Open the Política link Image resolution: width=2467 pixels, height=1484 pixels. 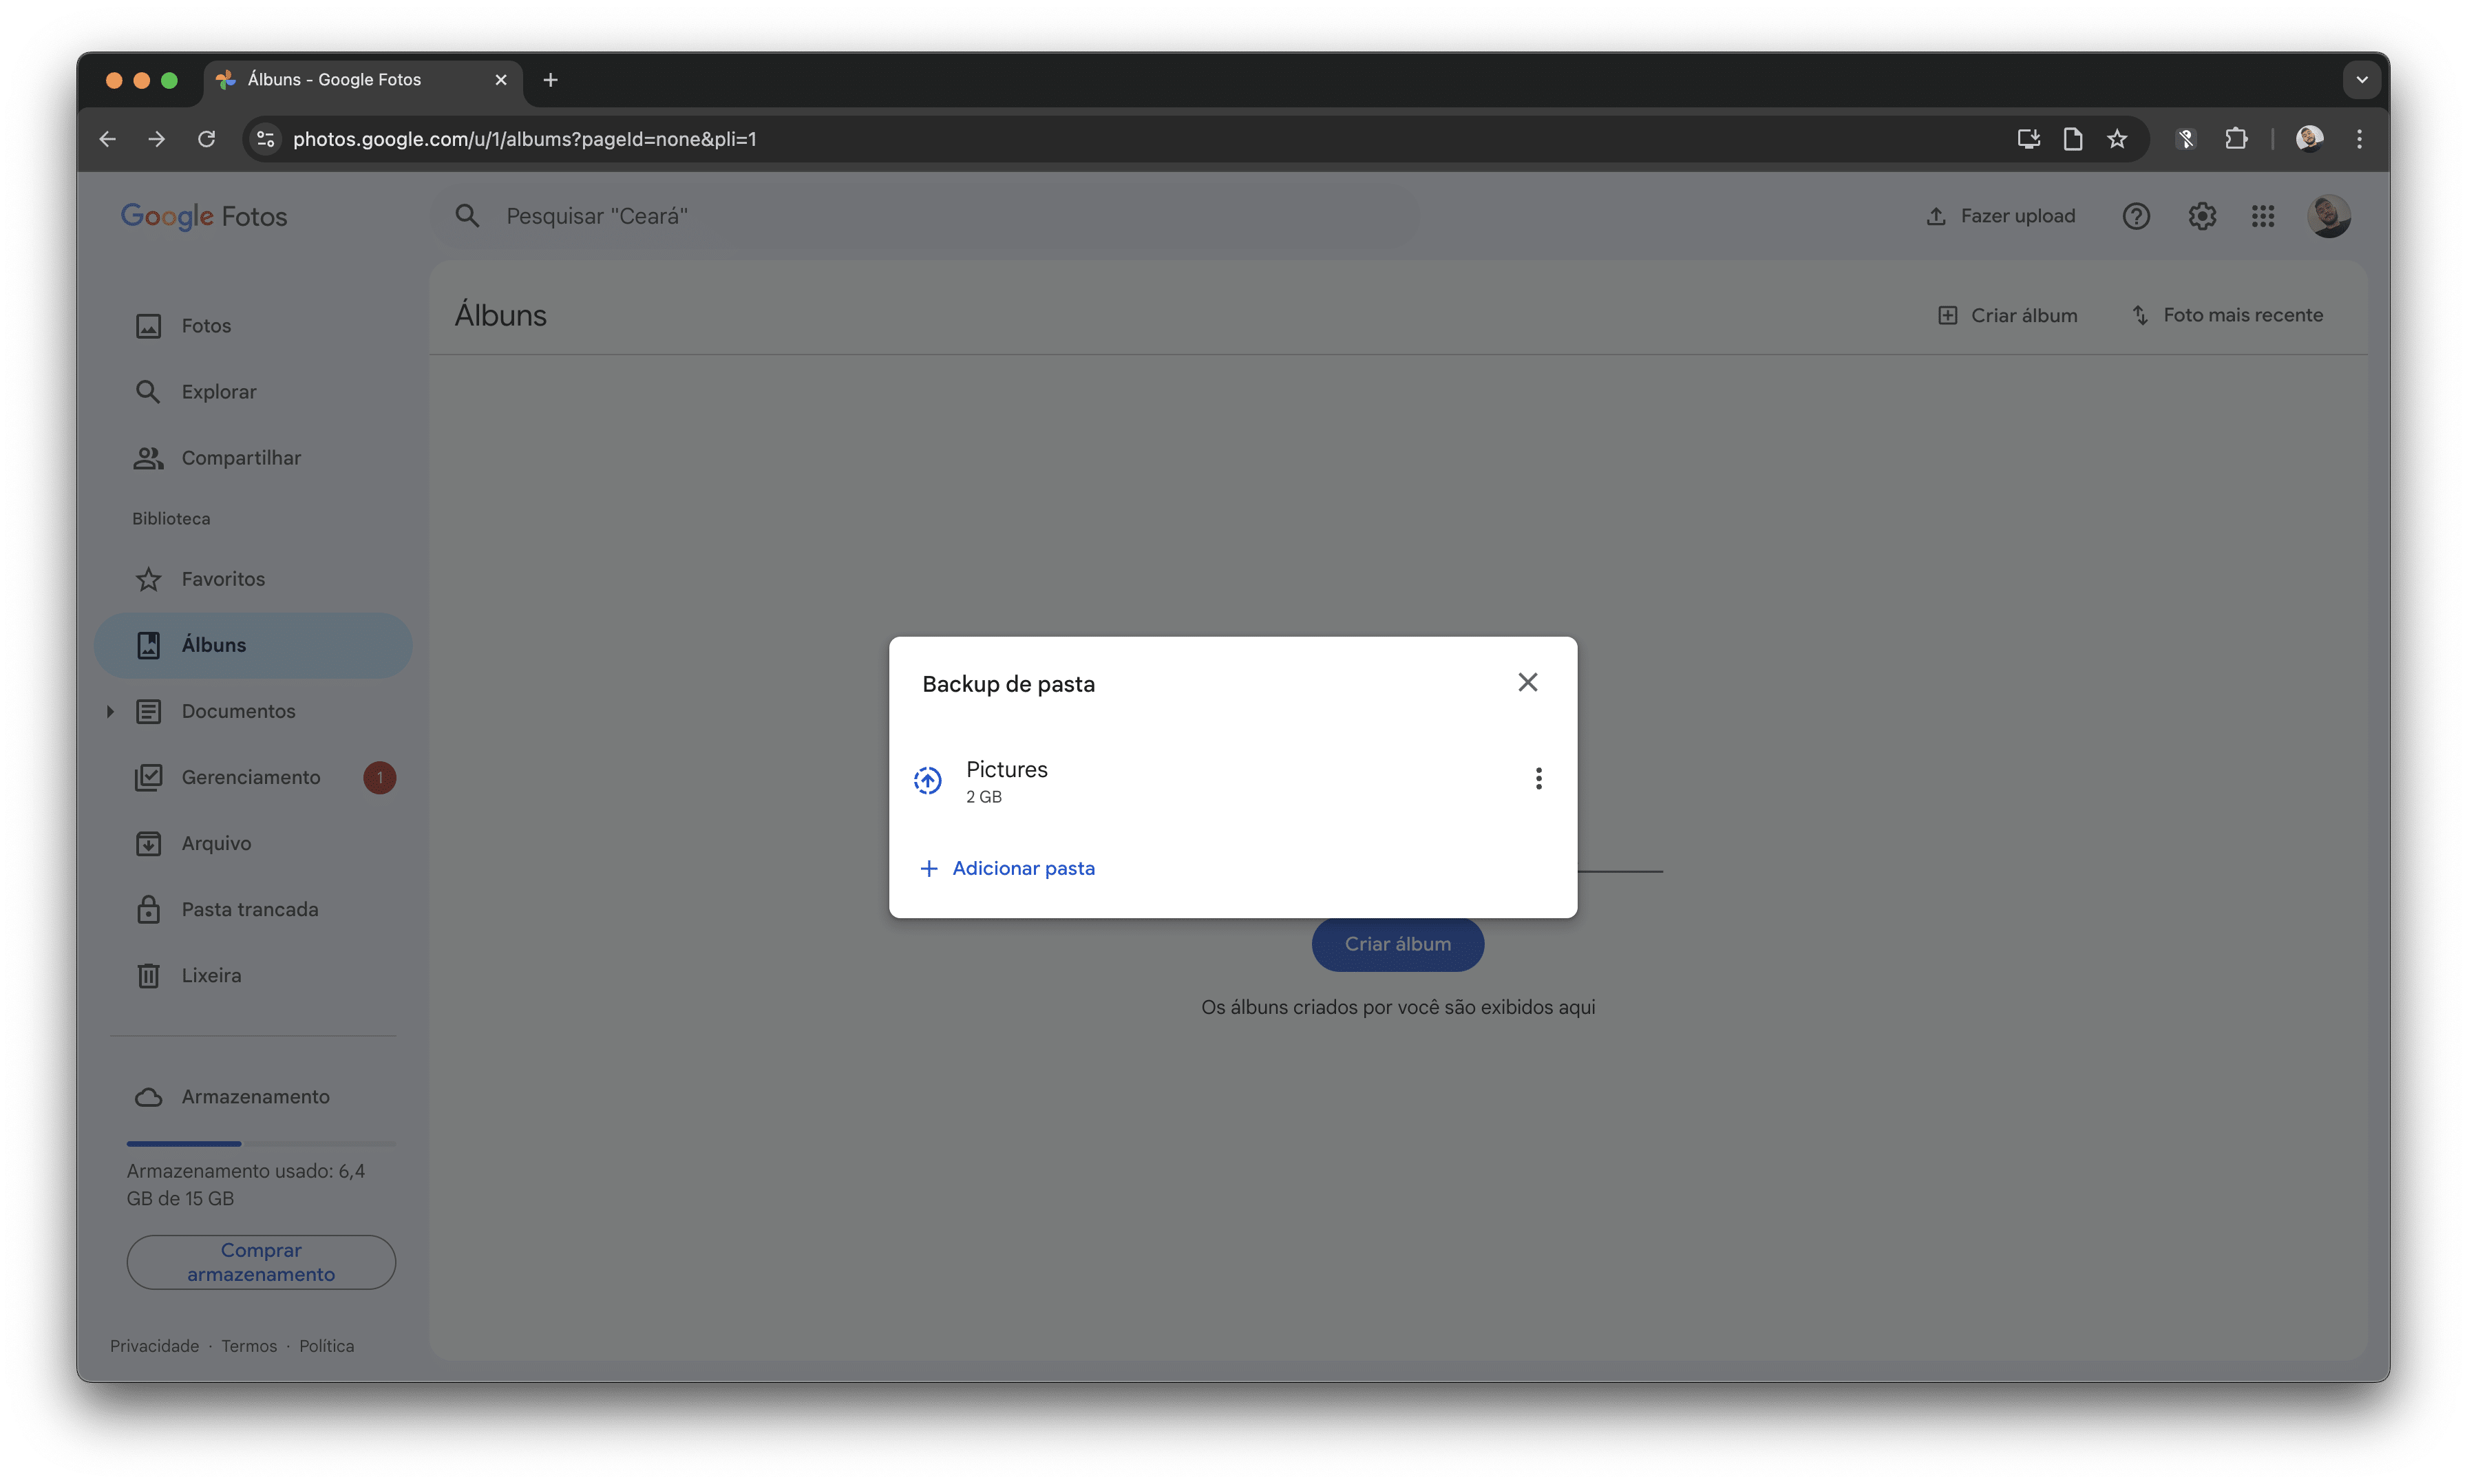[326, 1346]
